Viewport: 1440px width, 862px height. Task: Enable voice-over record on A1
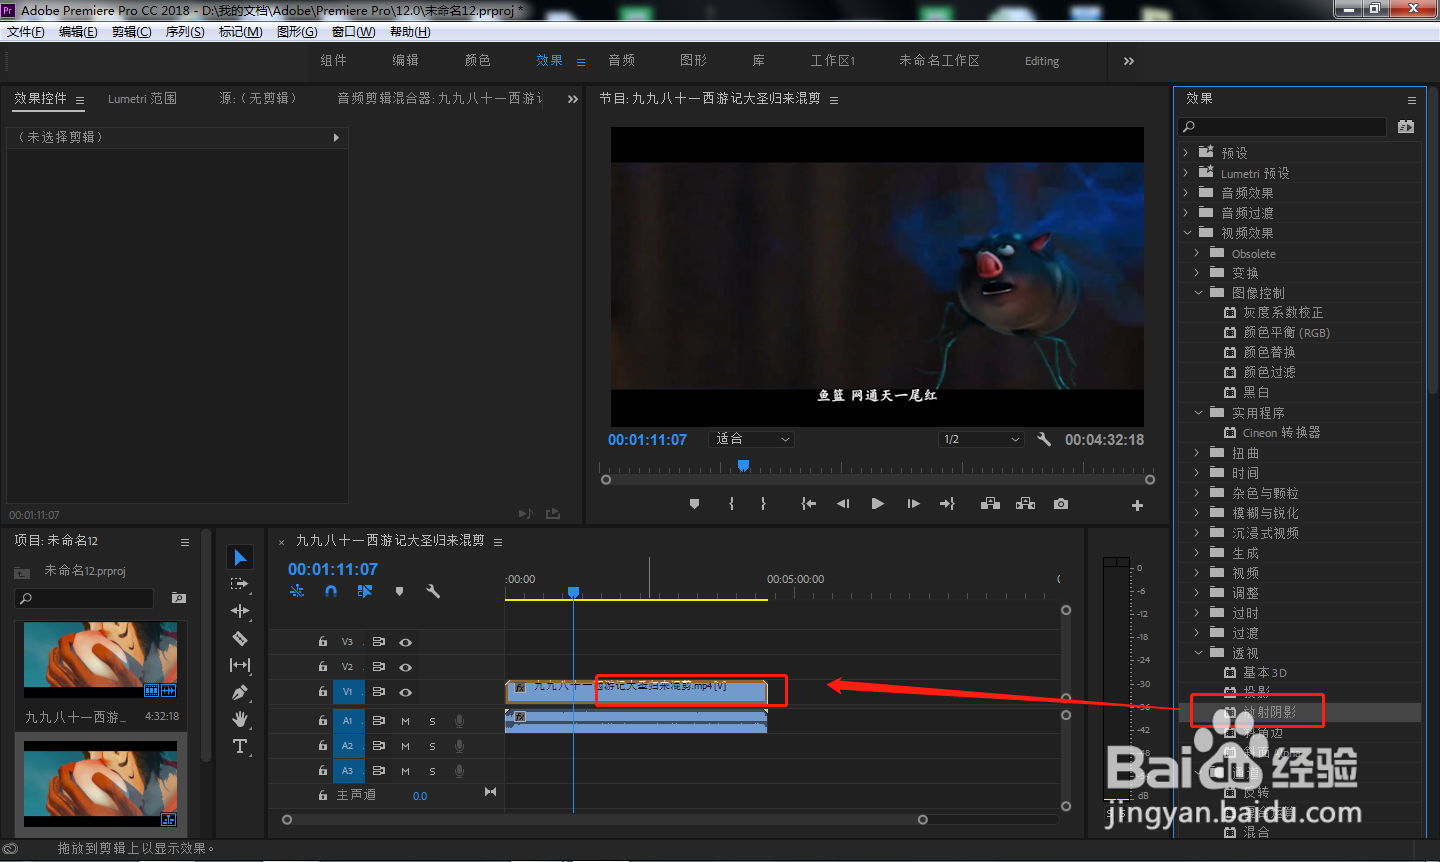tap(459, 721)
